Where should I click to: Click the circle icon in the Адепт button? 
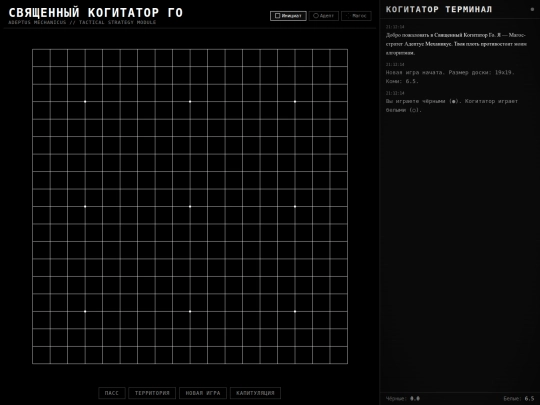pyautogui.click(x=315, y=16)
